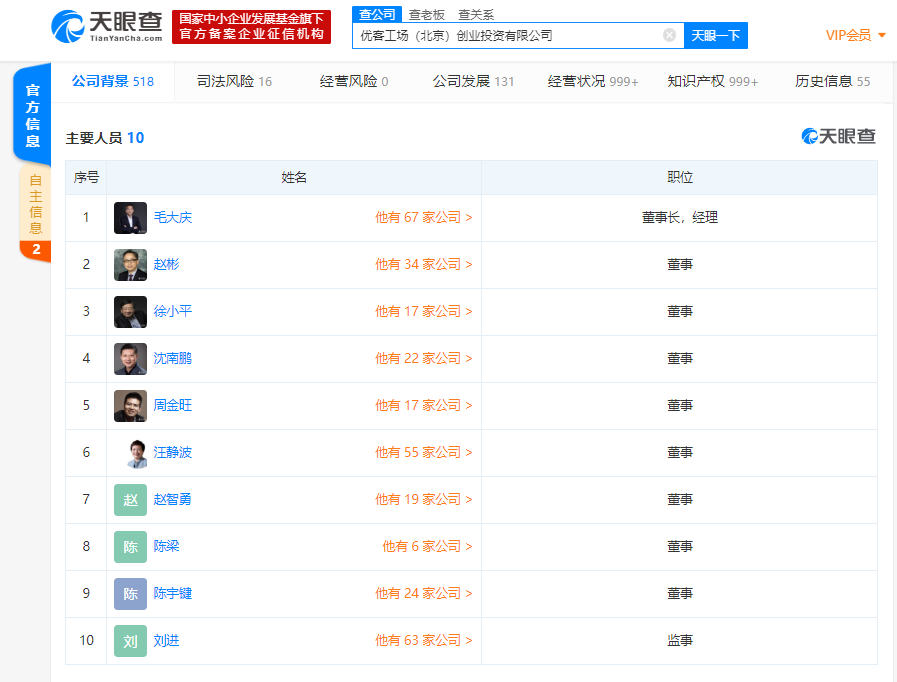Open 刘进 name link
Screen dimensions: 897x682
click(x=166, y=640)
